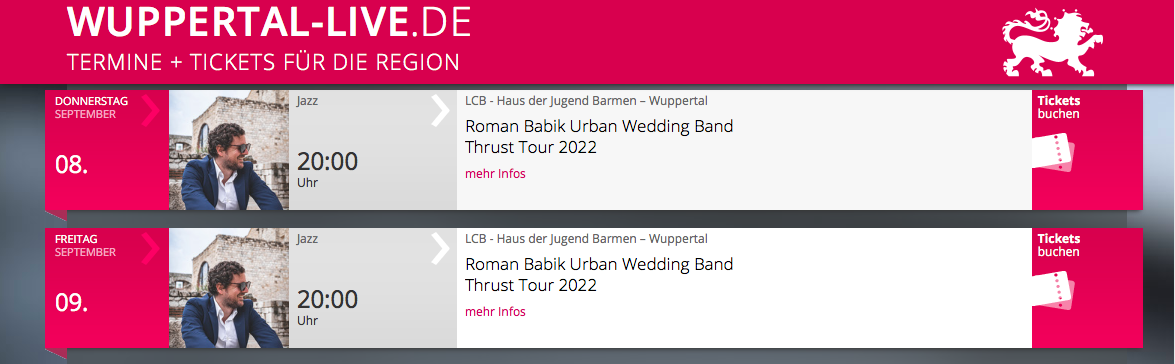
Task: Open Roman Babik photo thumbnail for 09. September
Action: coord(229,288)
